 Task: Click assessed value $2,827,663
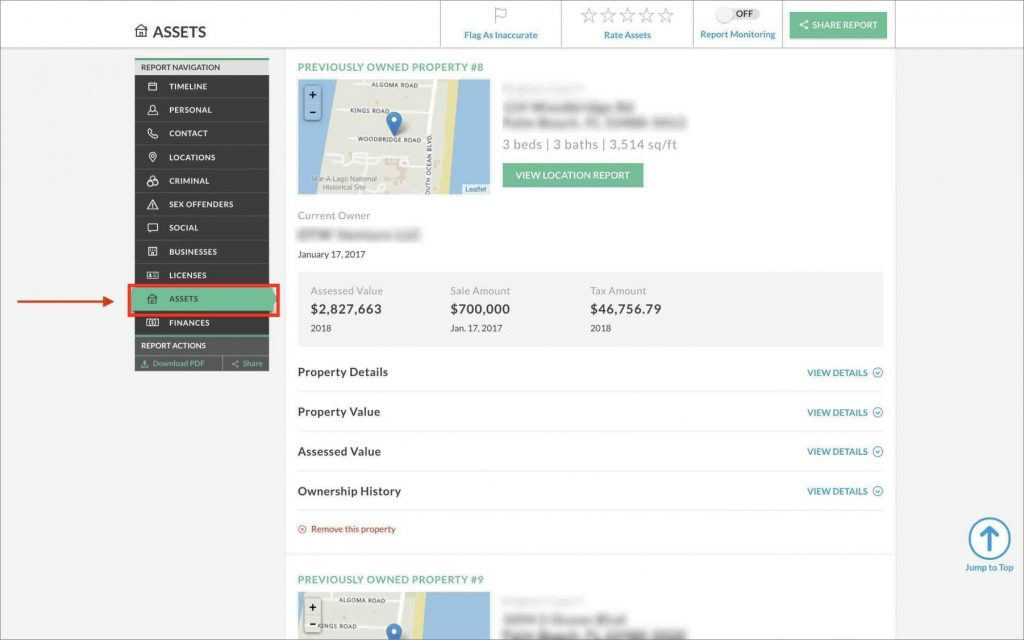pos(346,310)
